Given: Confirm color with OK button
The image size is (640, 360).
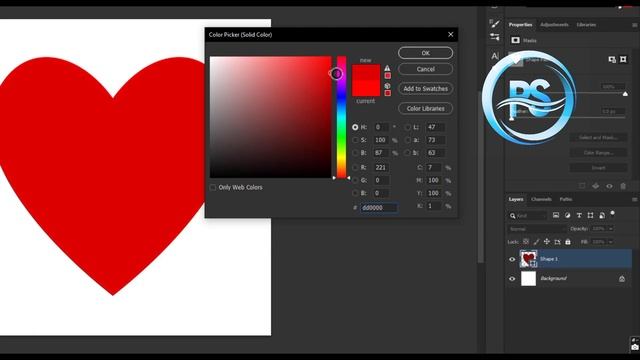Looking at the screenshot, I should pyautogui.click(x=425, y=53).
